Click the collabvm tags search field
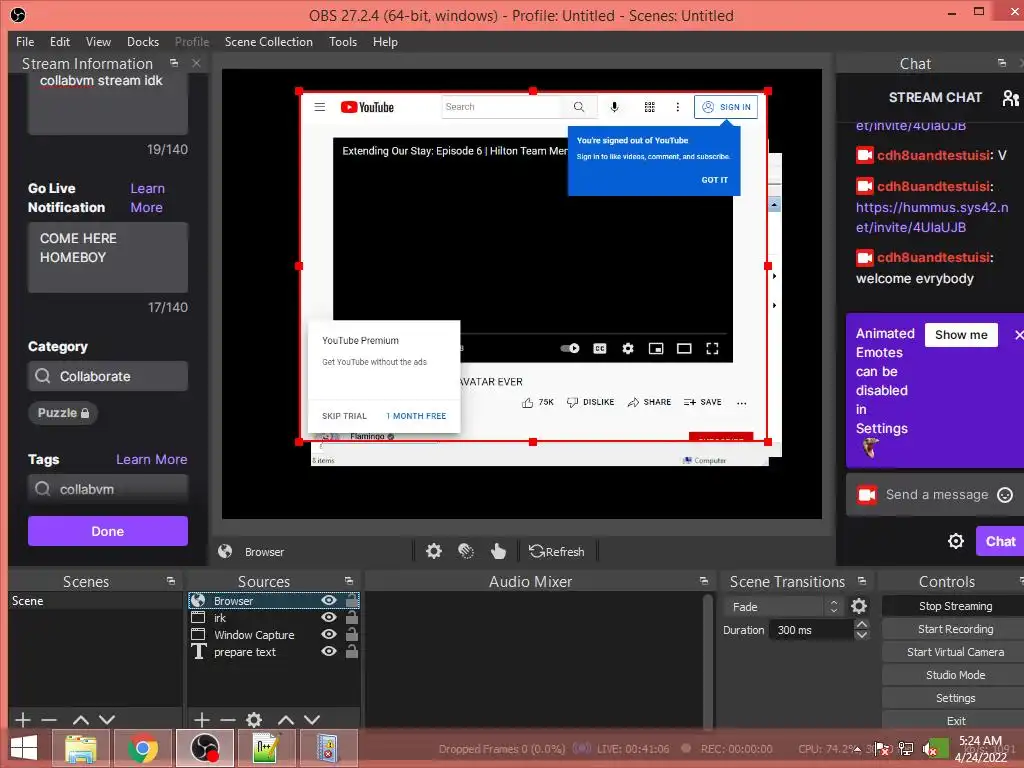 point(108,489)
